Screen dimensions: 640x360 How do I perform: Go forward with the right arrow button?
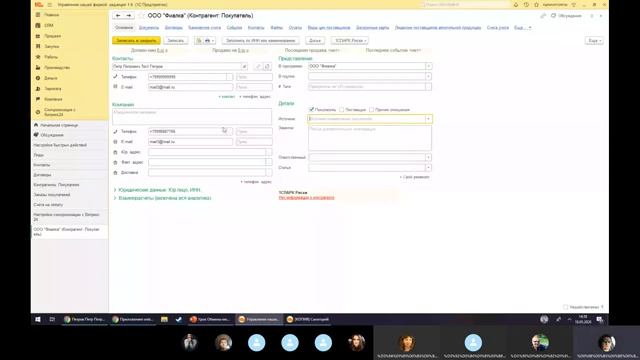(129, 16)
